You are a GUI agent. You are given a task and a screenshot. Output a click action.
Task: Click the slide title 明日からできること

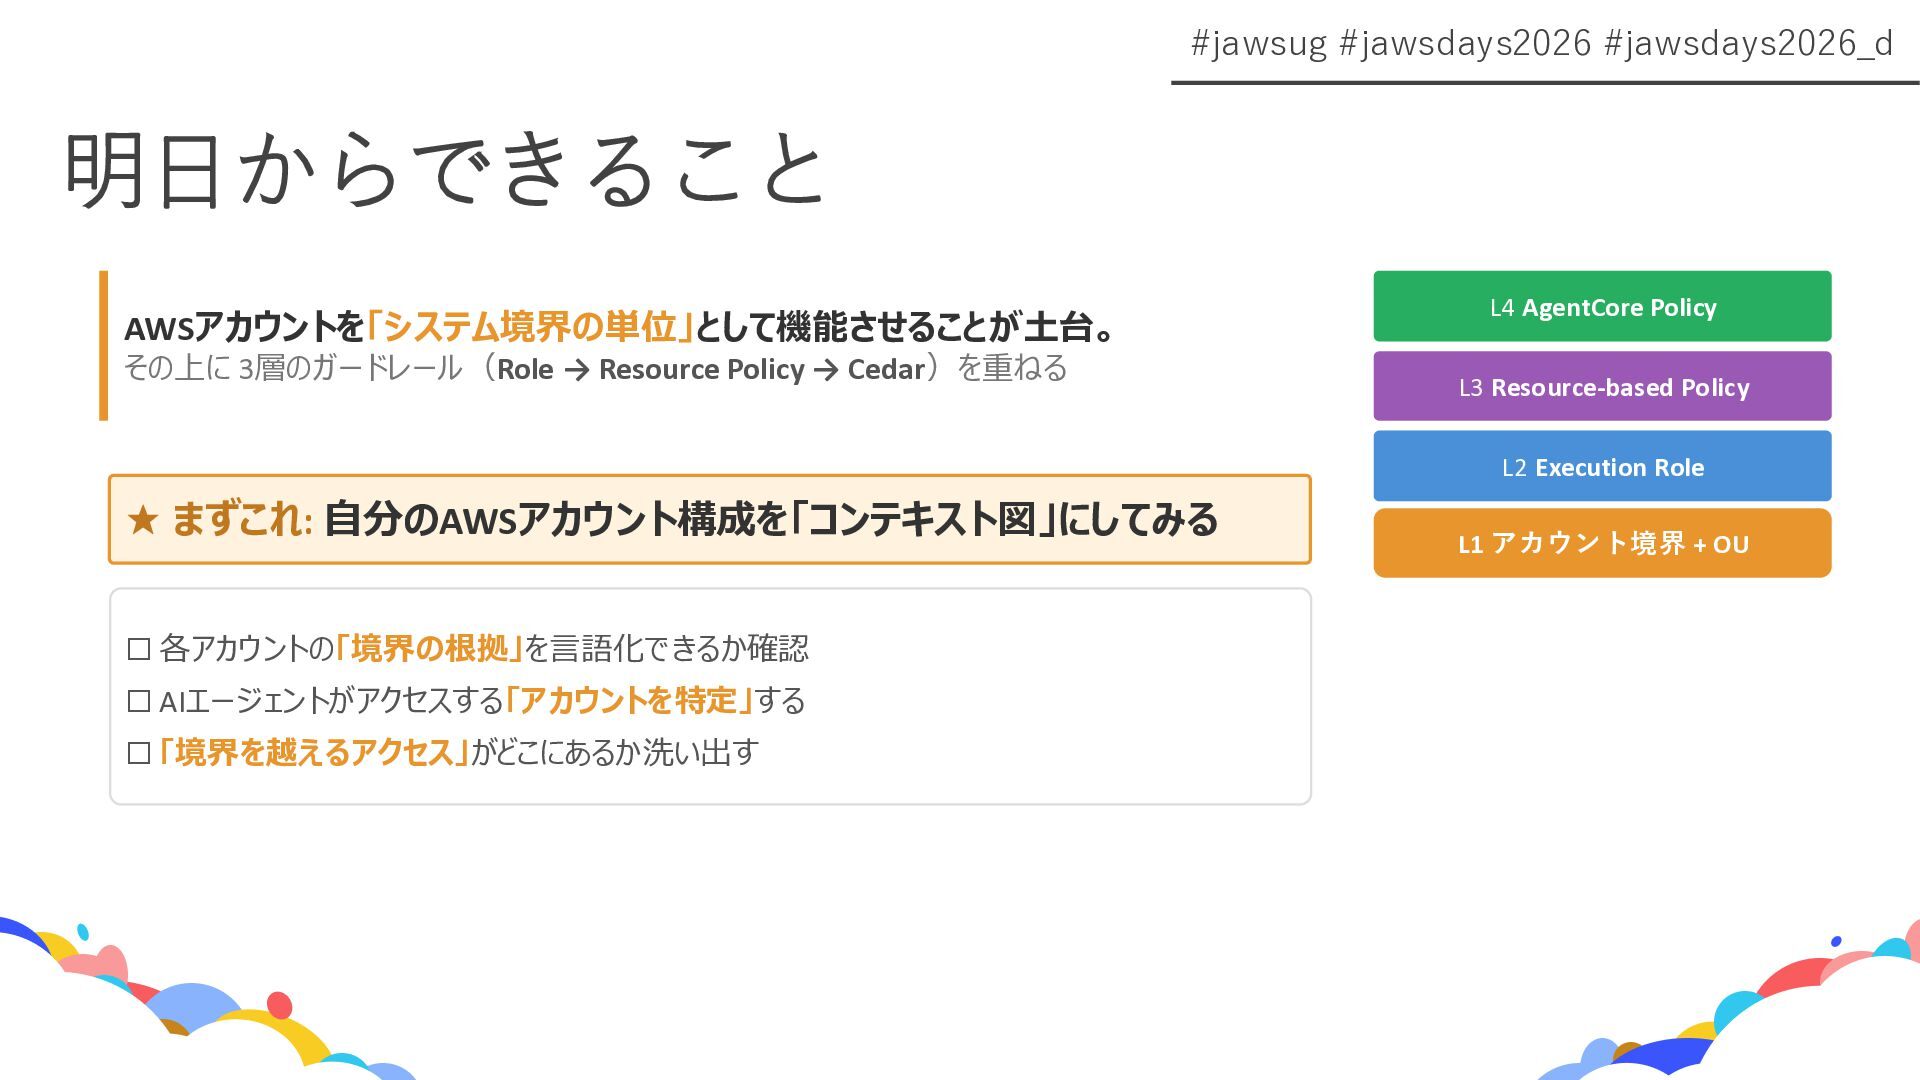pyautogui.click(x=446, y=169)
